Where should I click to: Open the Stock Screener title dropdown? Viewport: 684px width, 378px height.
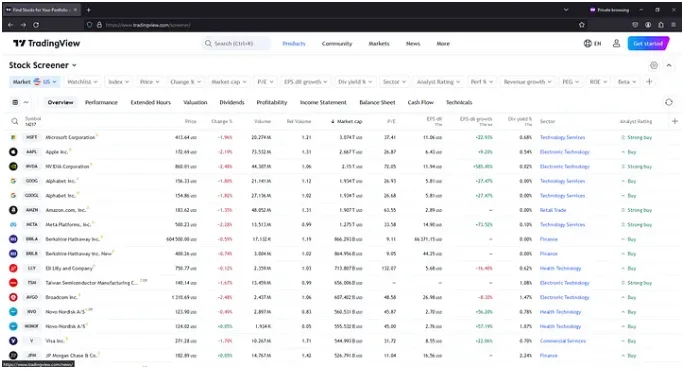[x=43, y=65]
